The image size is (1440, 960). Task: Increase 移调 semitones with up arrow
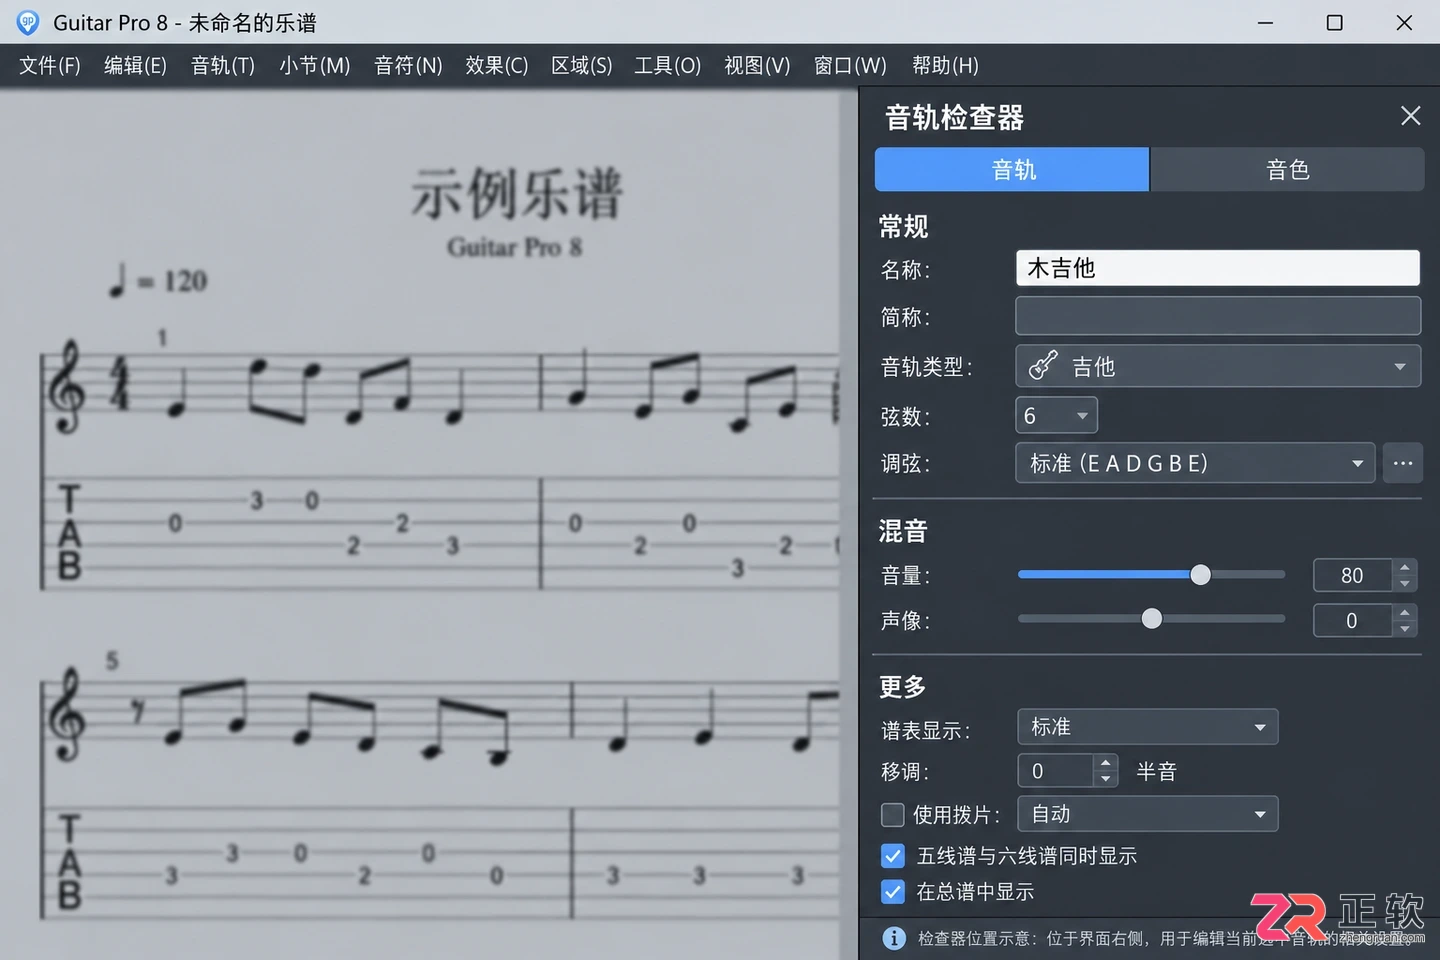coord(1105,763)
